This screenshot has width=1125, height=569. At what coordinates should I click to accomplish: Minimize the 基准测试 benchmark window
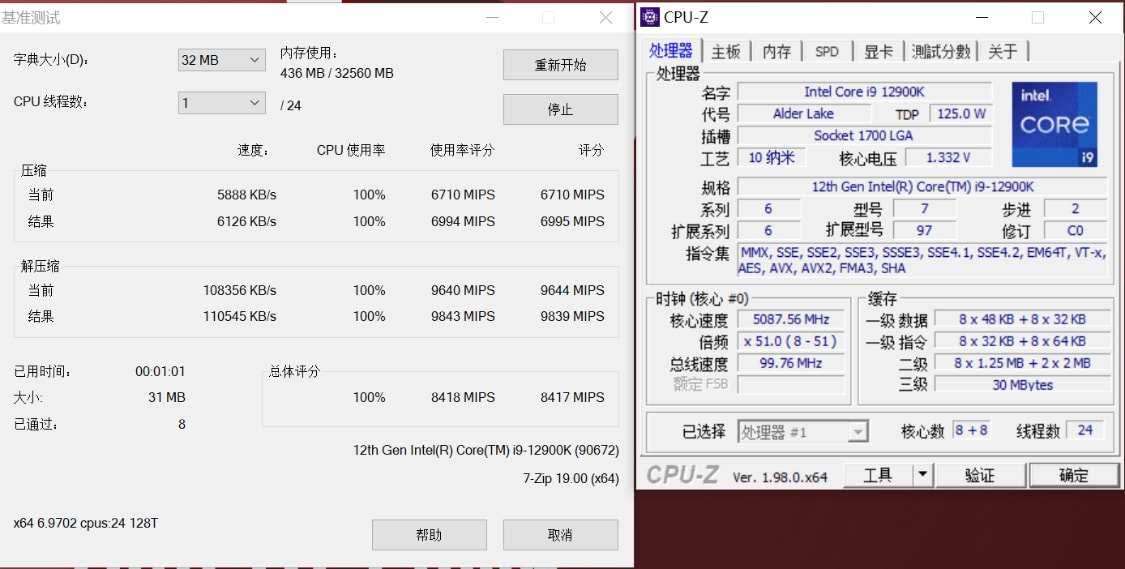[492, 18]
